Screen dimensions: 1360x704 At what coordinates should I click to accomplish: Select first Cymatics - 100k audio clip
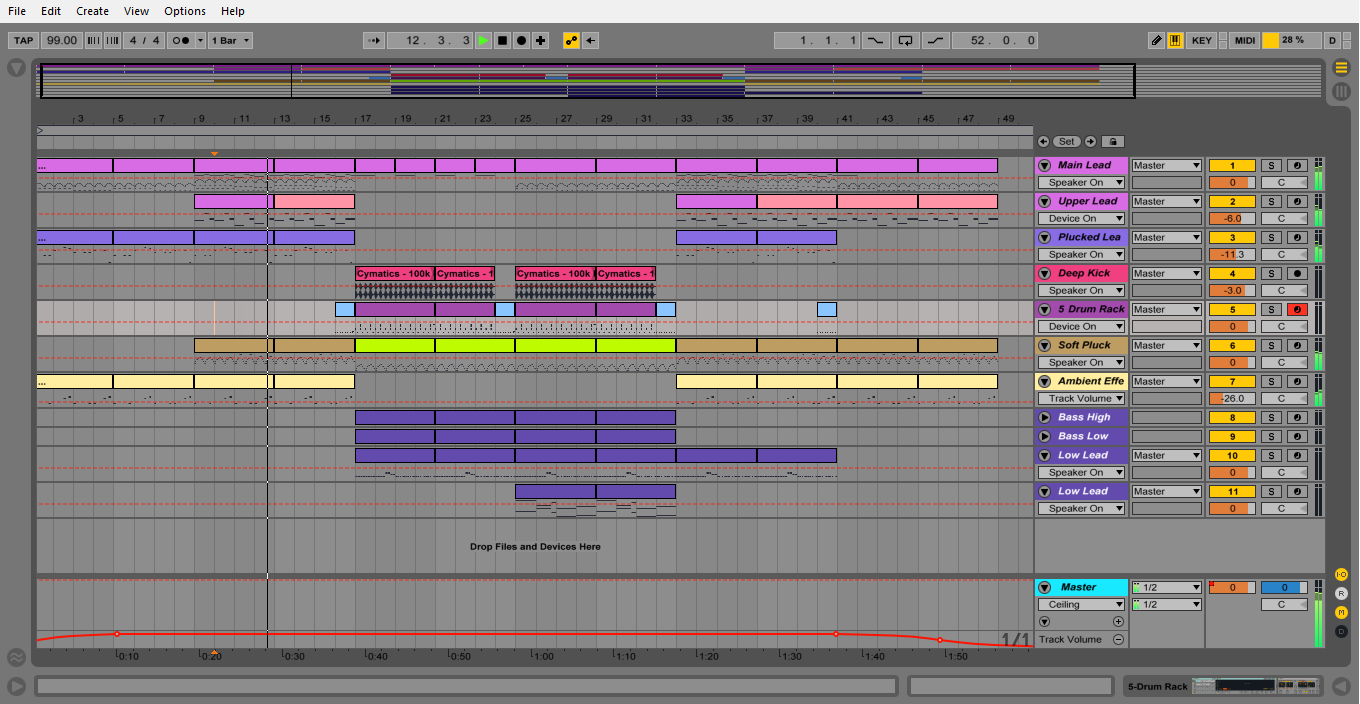[394, 273]
